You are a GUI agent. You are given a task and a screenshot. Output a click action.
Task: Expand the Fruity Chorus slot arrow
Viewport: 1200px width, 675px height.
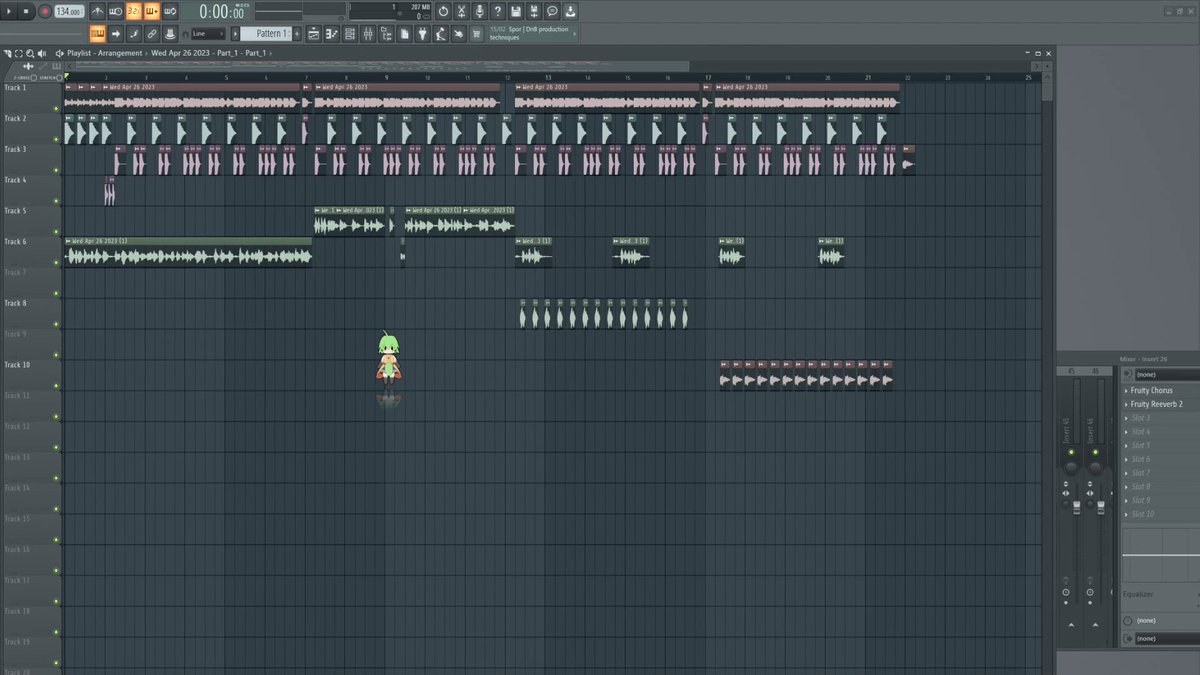[x=1126, y=390]
